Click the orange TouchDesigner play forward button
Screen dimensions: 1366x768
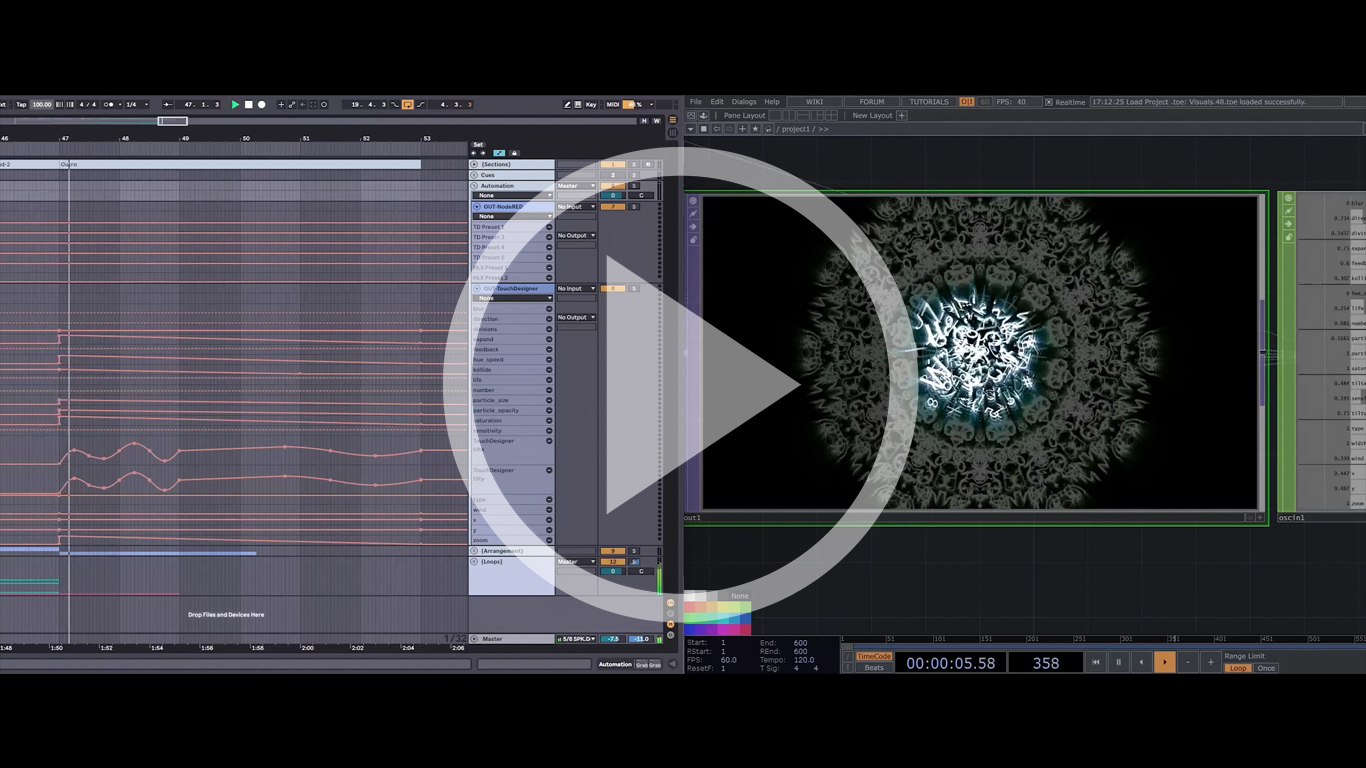point(1165,662)
